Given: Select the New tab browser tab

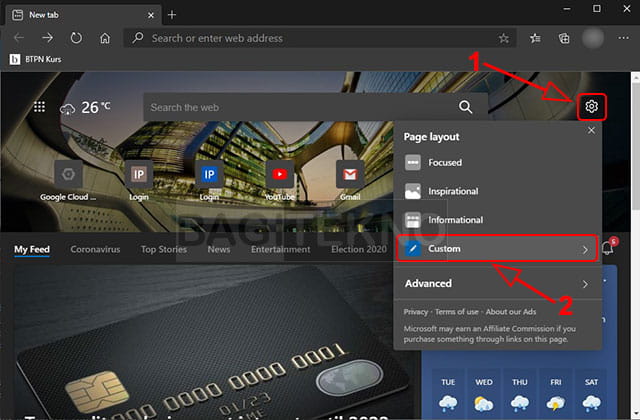Looking at the screenshot, I should (84, 15).
